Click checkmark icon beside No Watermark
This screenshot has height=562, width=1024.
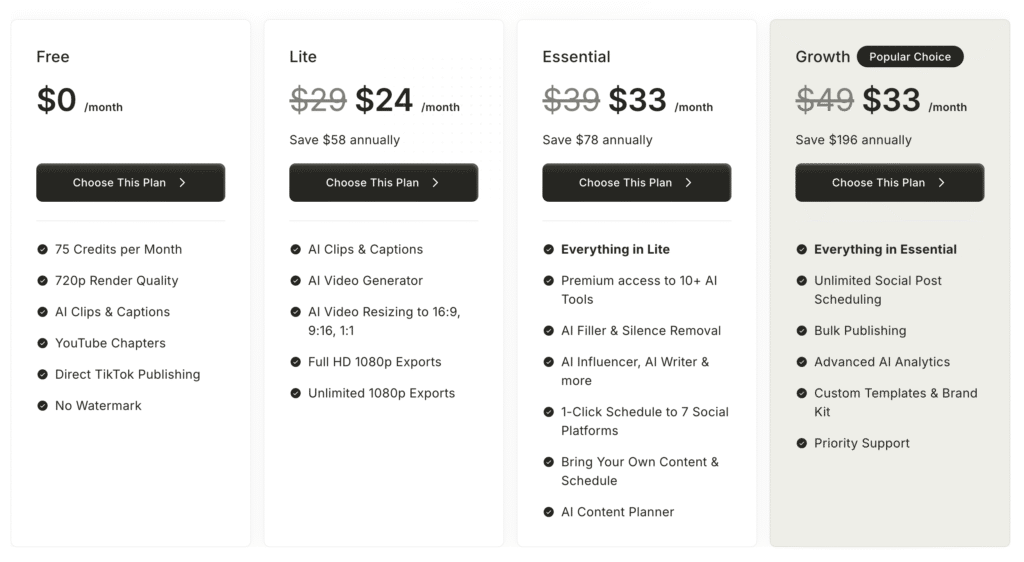coord(42,406)
